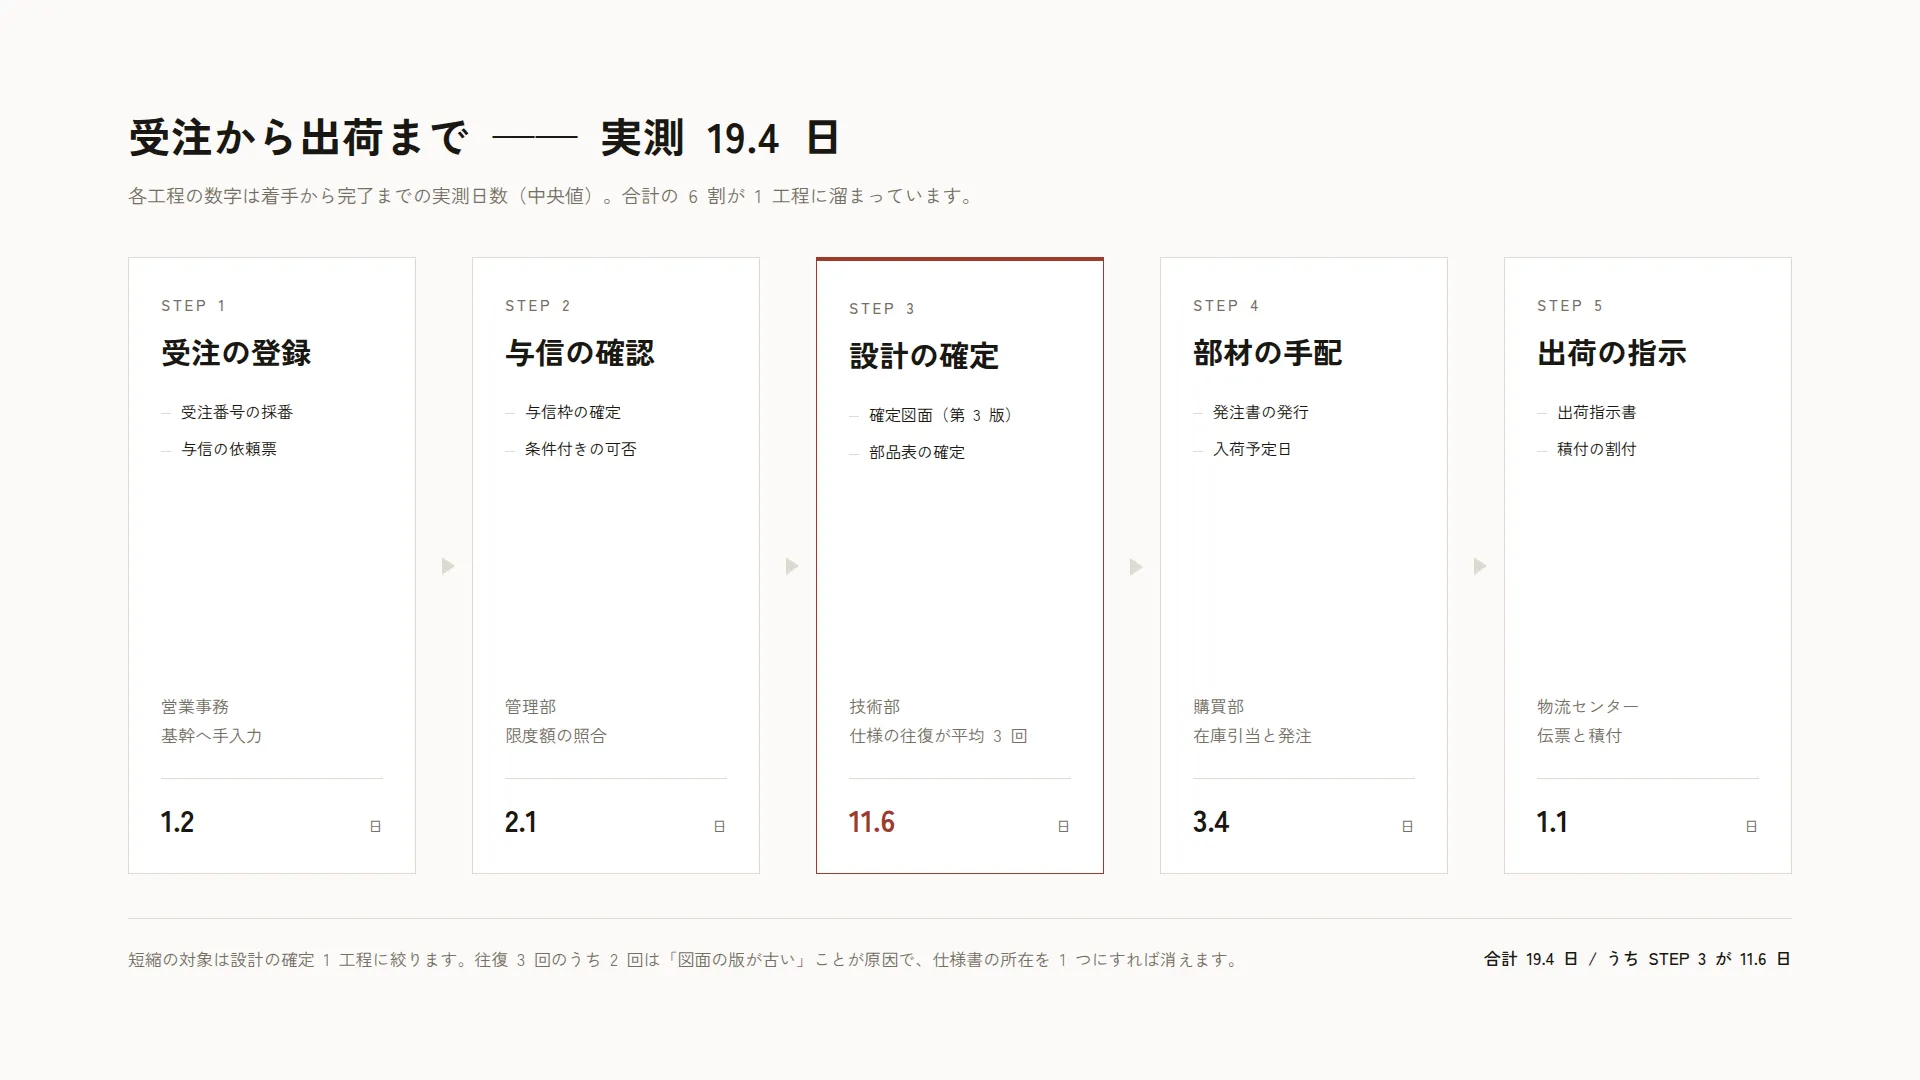The image size is (1920, 1080).
Task: Select the highlighted 設計の確定 card heading
Action: point(924,356)
